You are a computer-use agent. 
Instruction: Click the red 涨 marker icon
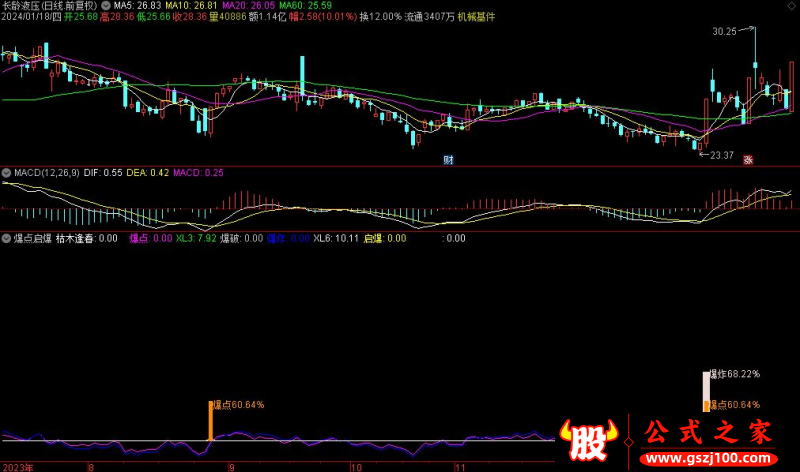747,159
